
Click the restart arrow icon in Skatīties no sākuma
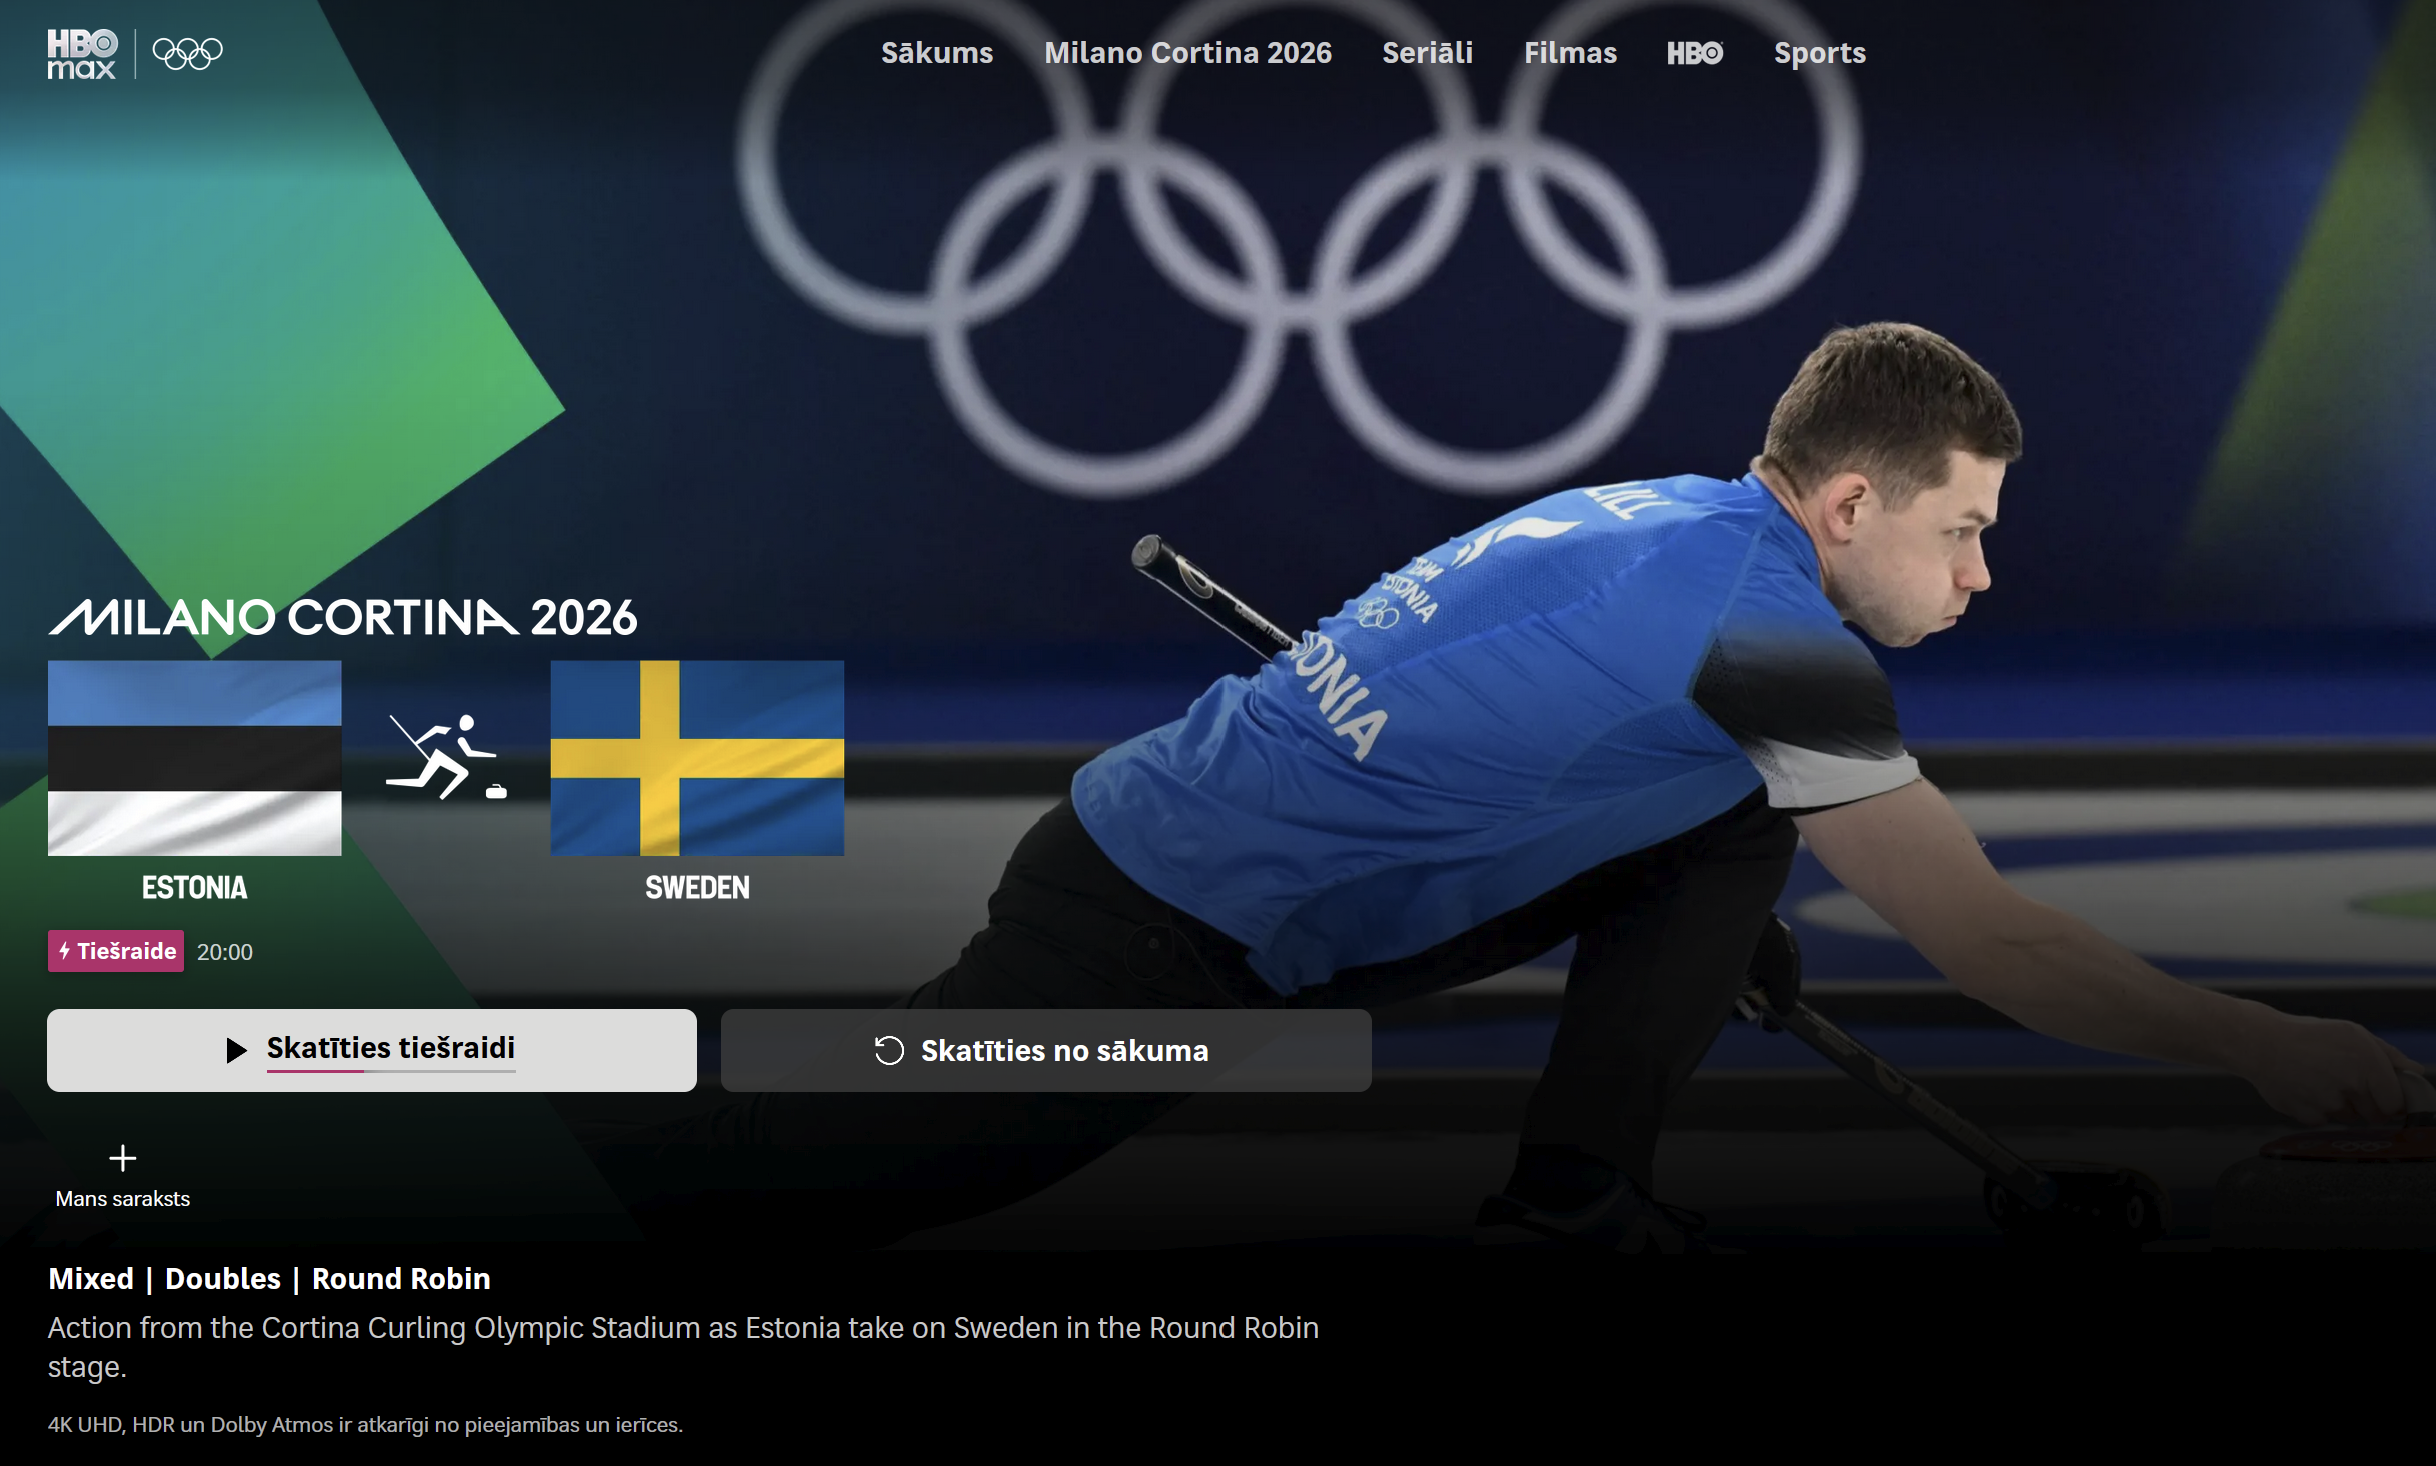point(889,1050)
